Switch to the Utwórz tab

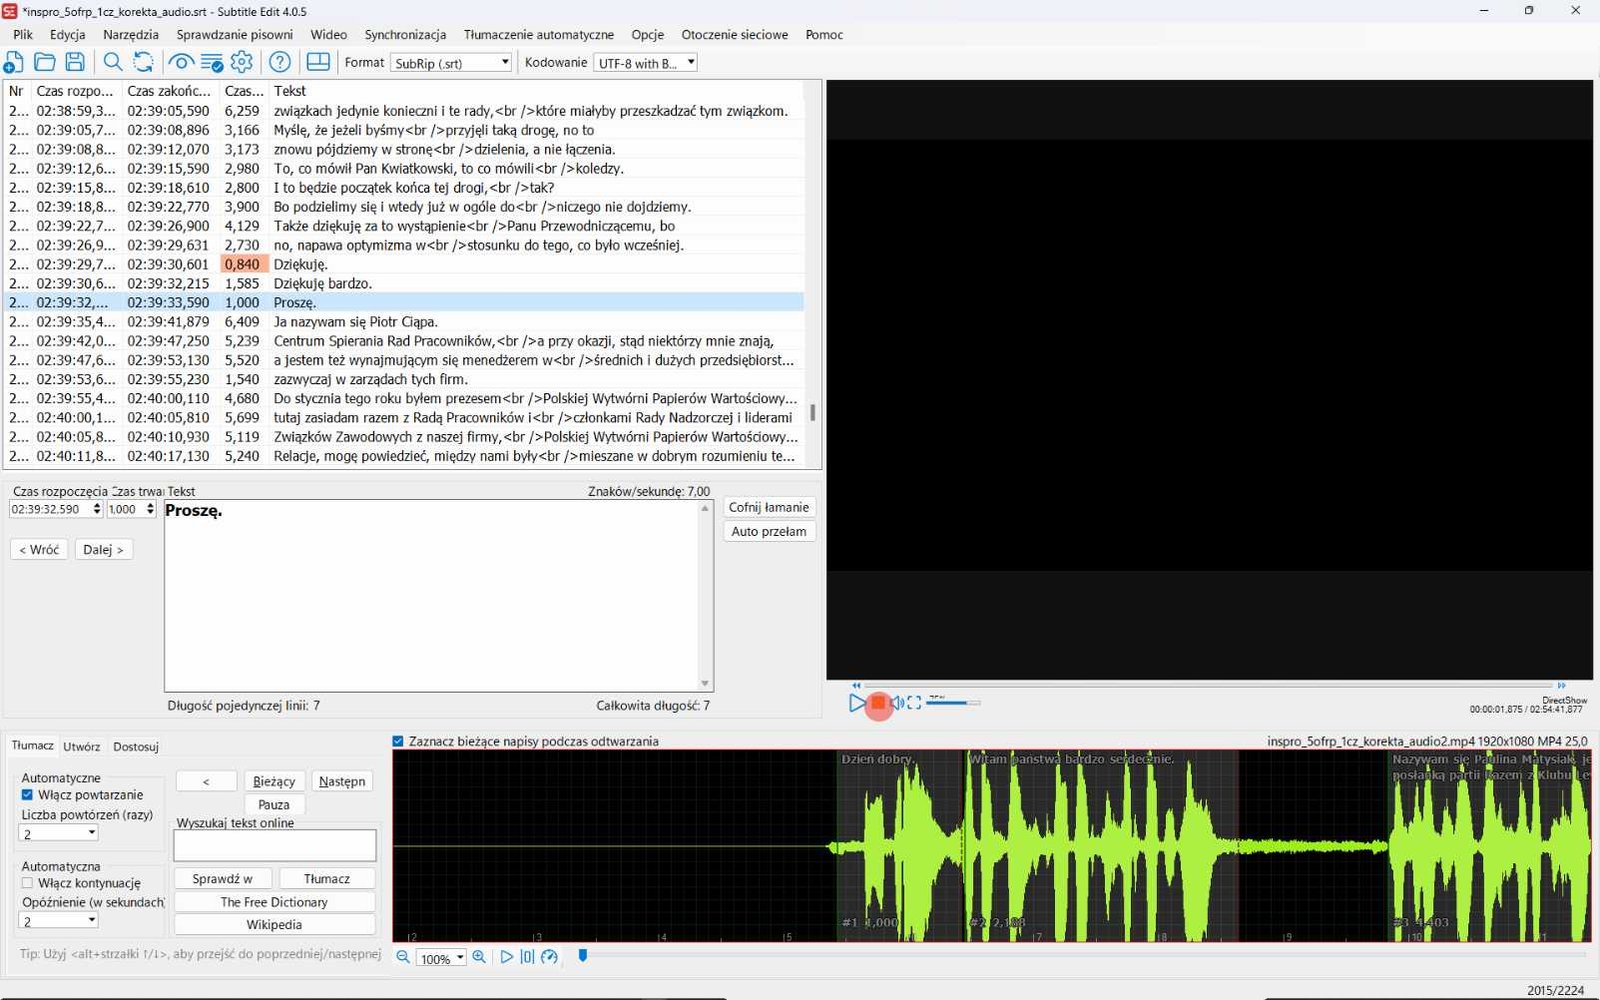pos(82,746)
